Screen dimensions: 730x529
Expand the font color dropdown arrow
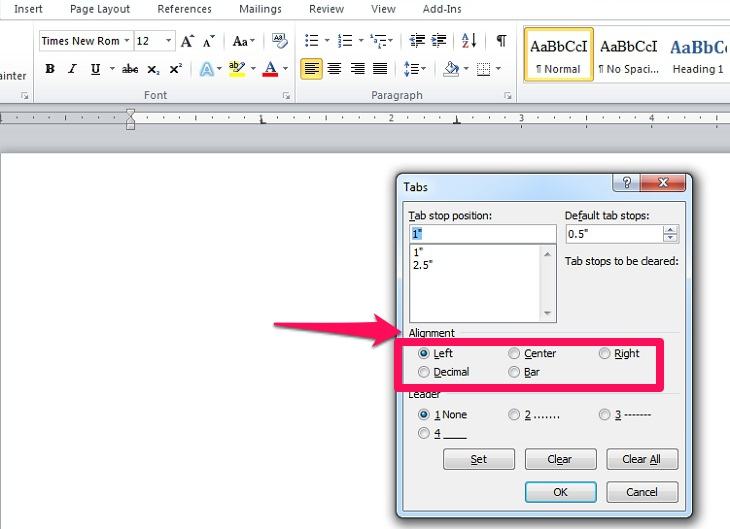click(x=285, y=69)
